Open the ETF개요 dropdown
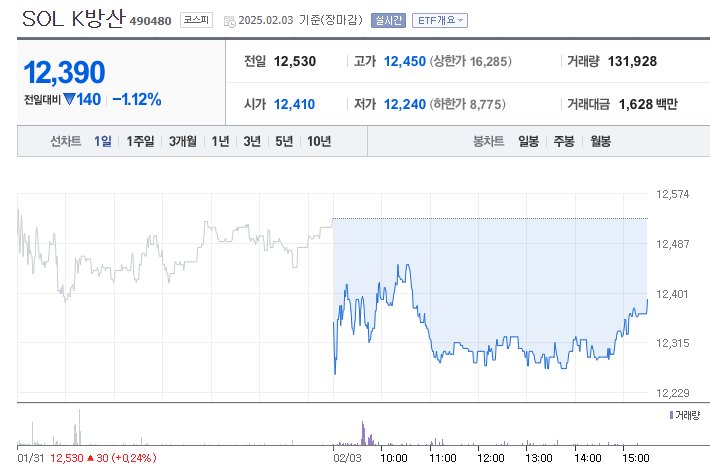Screen dimensions: 710x476 pos(440,20)
